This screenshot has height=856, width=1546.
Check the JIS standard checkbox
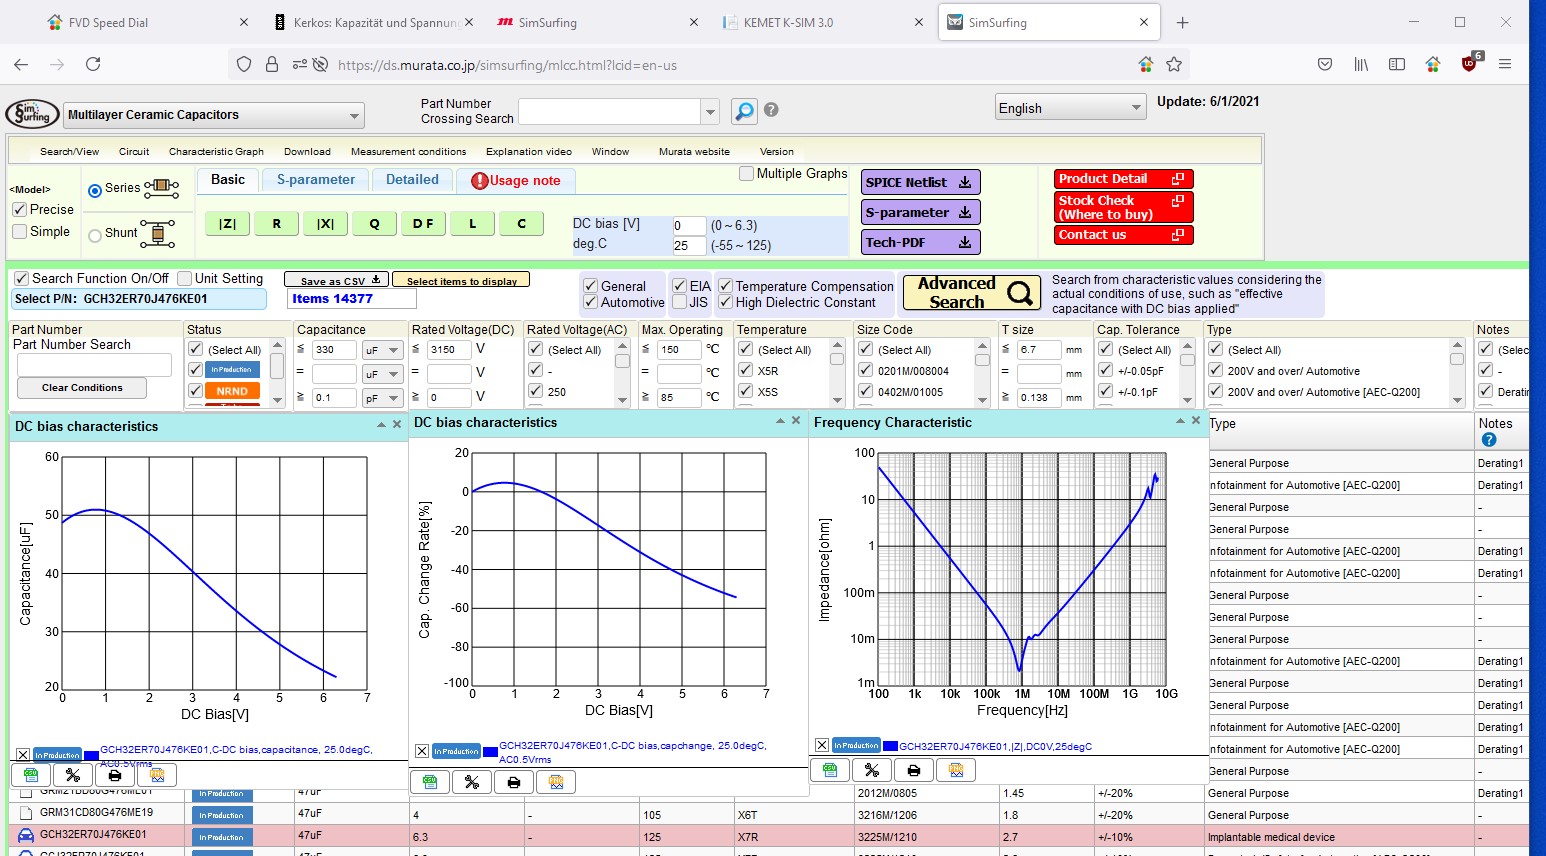pyautogui.click(x=679, y=302)
